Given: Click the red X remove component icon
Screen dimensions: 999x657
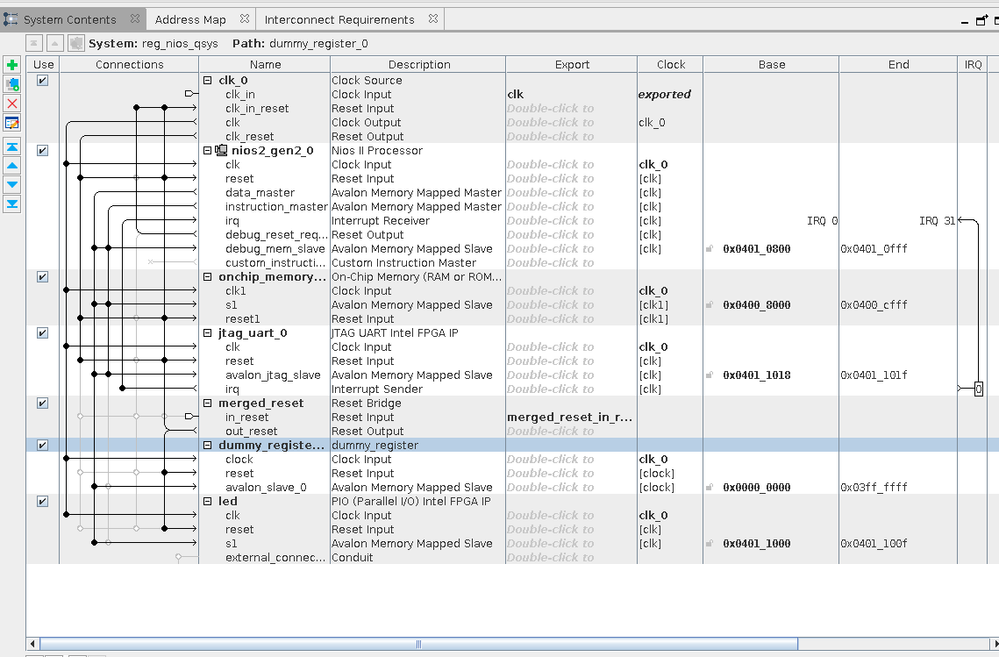Looking at the screenshot, I should 12,103.
